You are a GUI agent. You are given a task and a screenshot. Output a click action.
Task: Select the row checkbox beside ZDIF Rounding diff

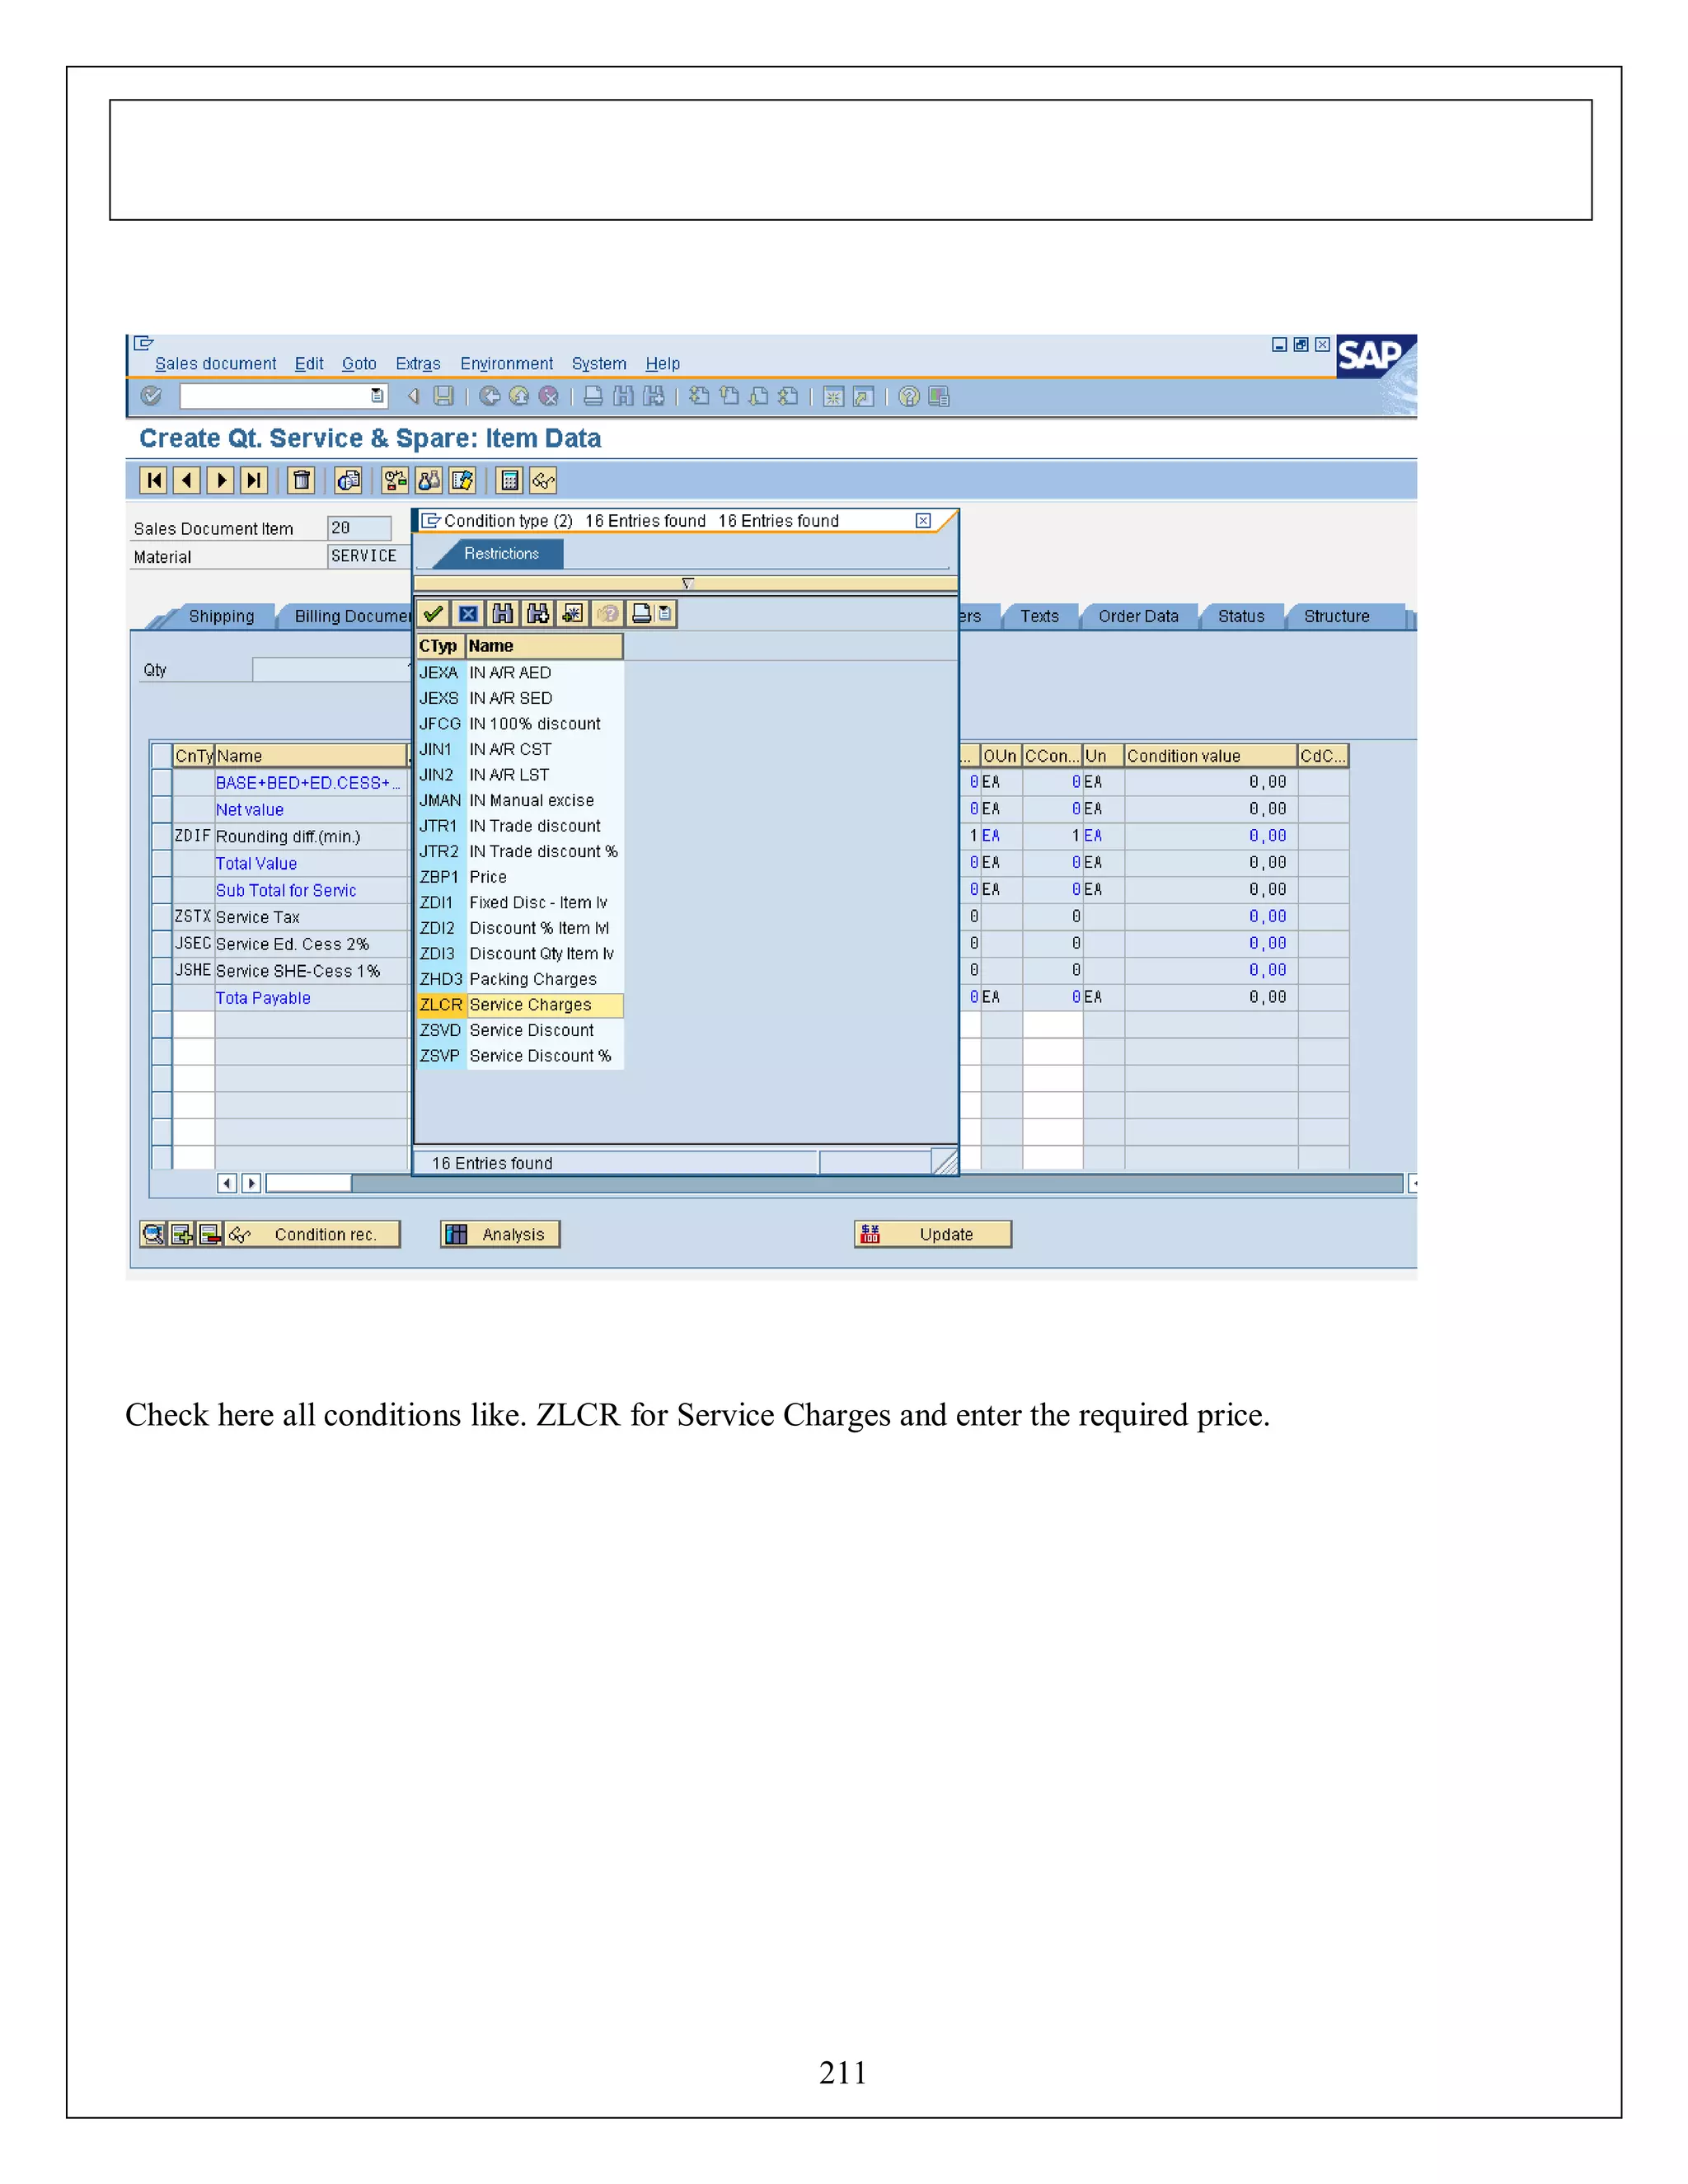pos(161,836)
